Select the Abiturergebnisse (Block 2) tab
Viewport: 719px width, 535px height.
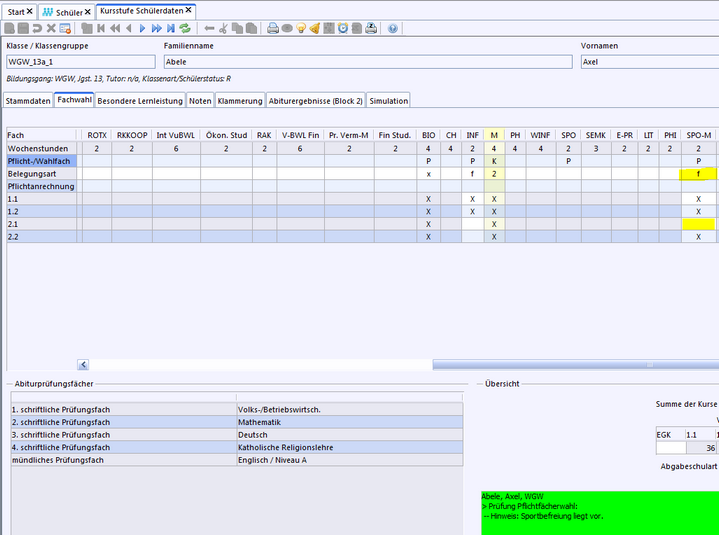pyautogui.click(x=315, y=101)
